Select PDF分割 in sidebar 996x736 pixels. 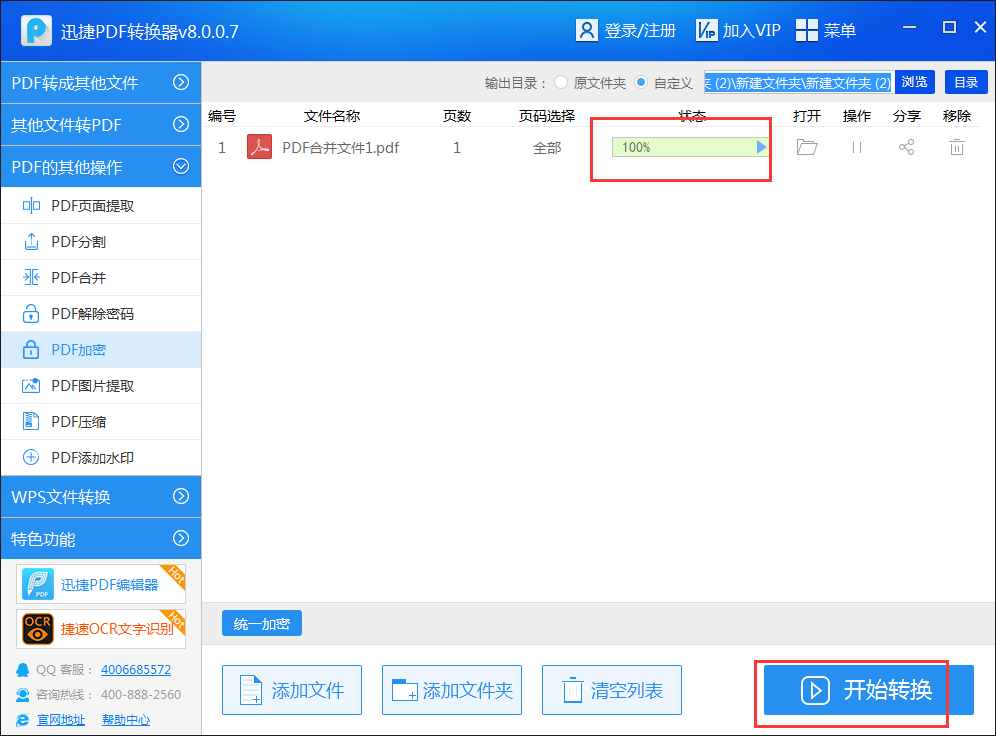click(101, 241)
